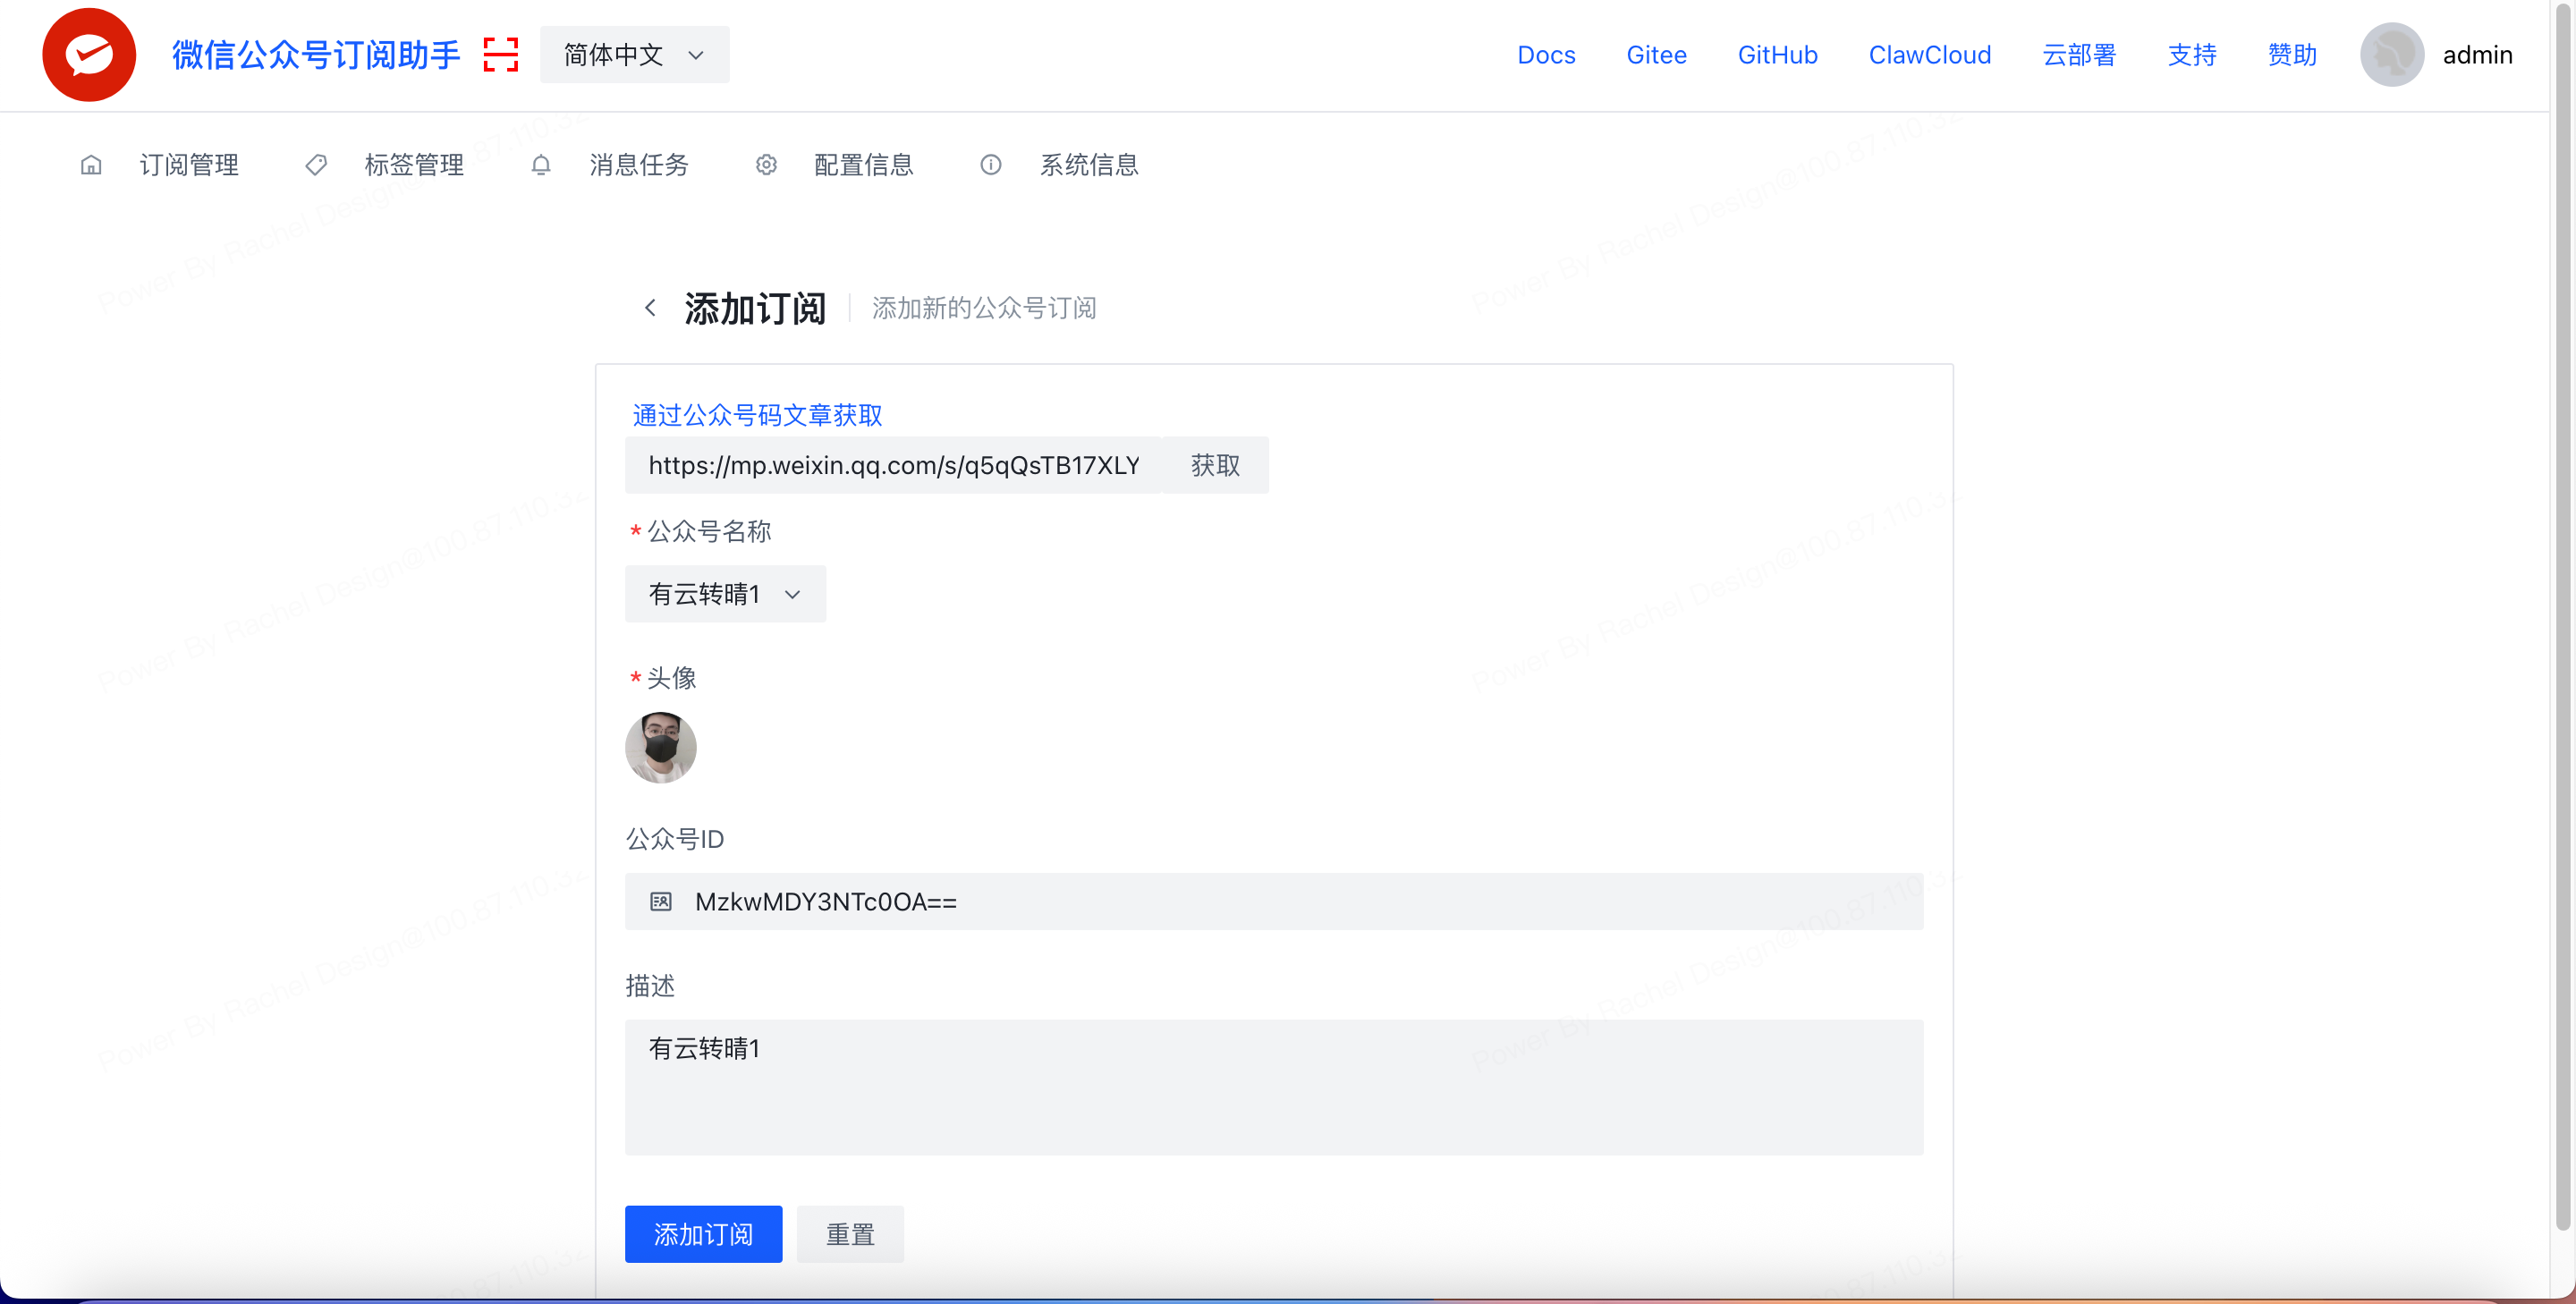
Task: Click the tag icon beside 标签管理
Action: [x=316, y=165]
